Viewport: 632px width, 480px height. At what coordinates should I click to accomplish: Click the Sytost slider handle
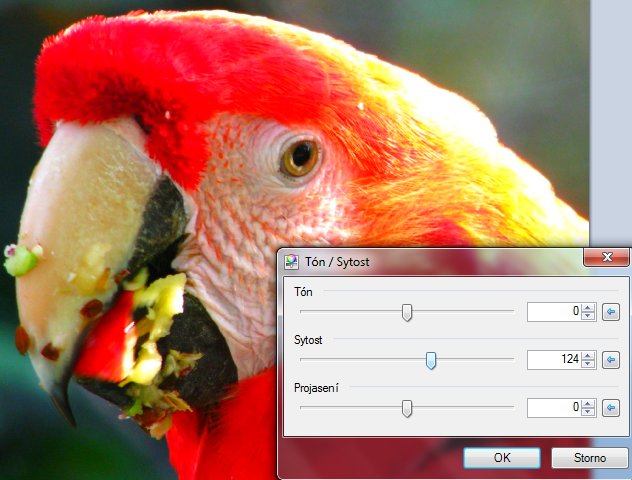coord(431,360)
